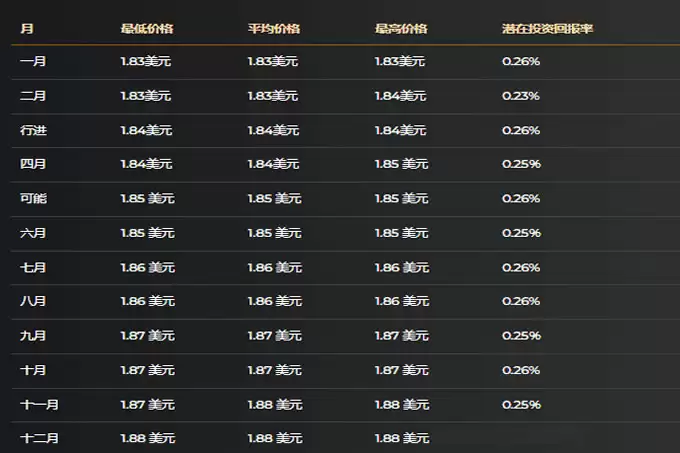Click the 八月 row label
Screen dimensions: 680x453
33,301
